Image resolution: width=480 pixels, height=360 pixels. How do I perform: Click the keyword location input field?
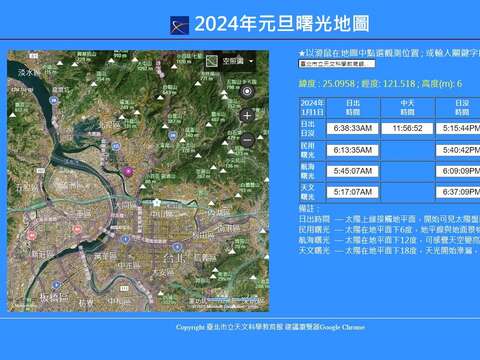point(337,64)
